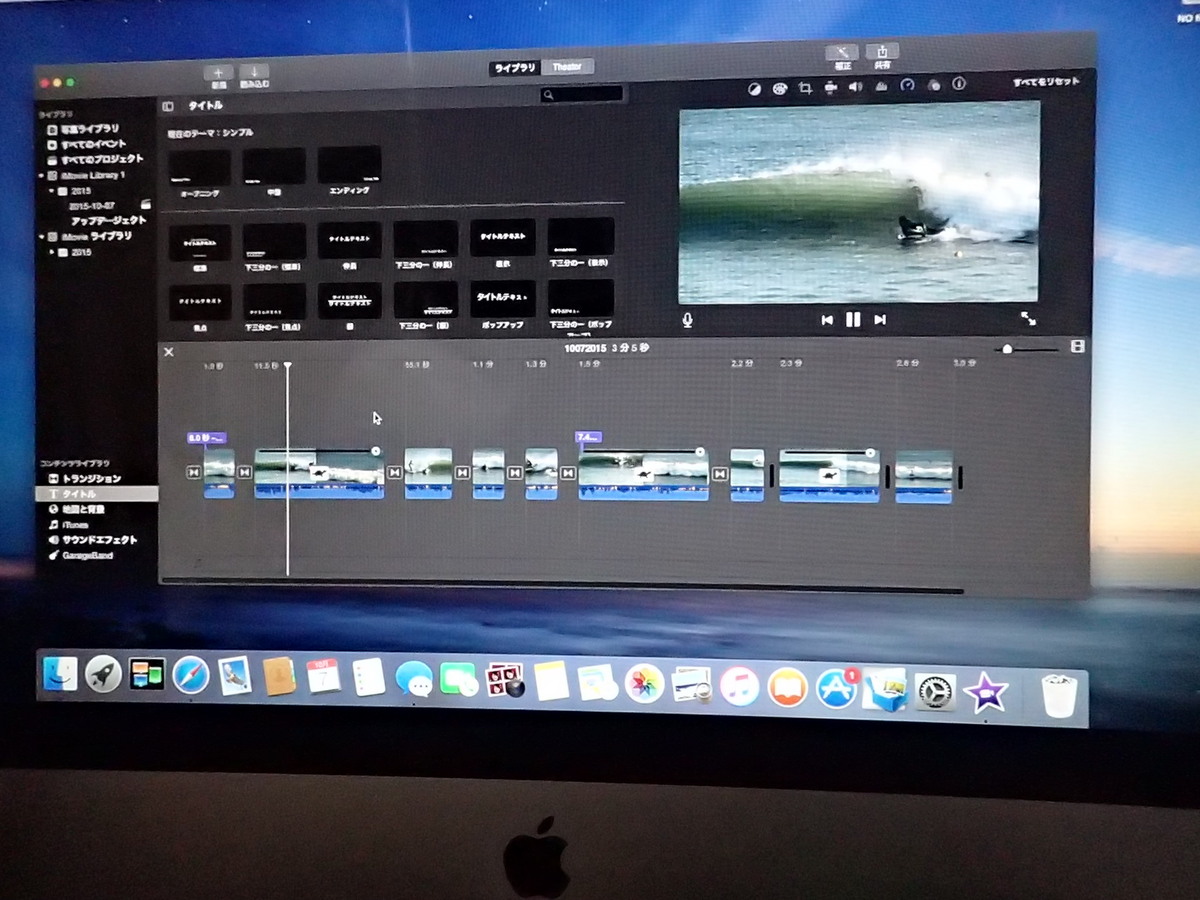
Task: Collapse the iMovie ライブラリ disclosure triangle
Action: click(x=41, y=237)
